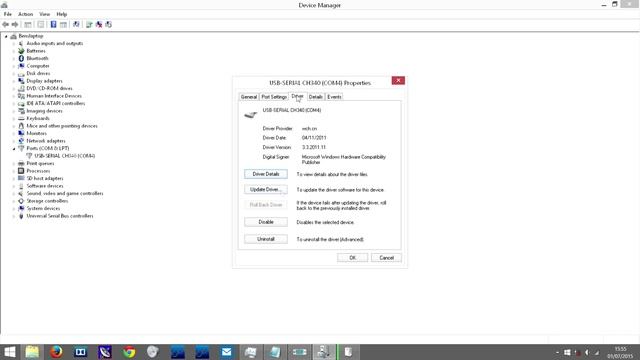Click the Show/Hide console tree toolbar icon
The height and width of the screenshot is (360, 640).
tap(28, 24)
